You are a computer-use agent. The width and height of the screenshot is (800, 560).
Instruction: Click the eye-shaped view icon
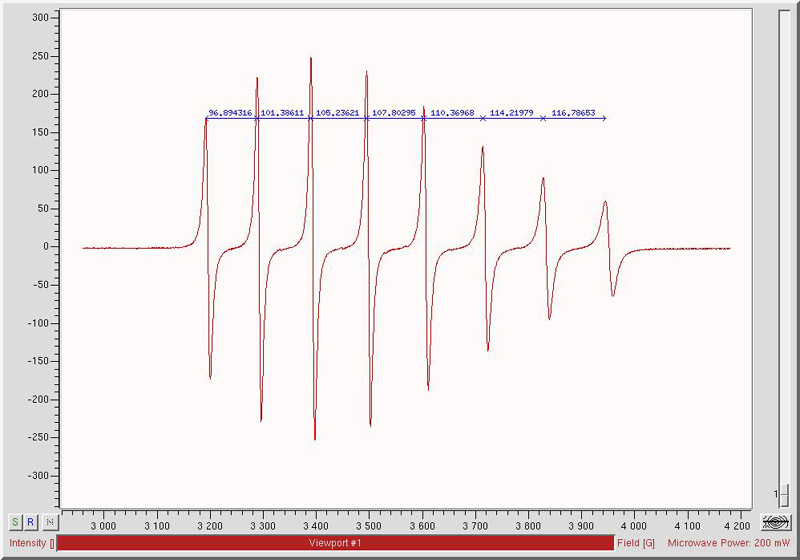[x=776, y=522]
